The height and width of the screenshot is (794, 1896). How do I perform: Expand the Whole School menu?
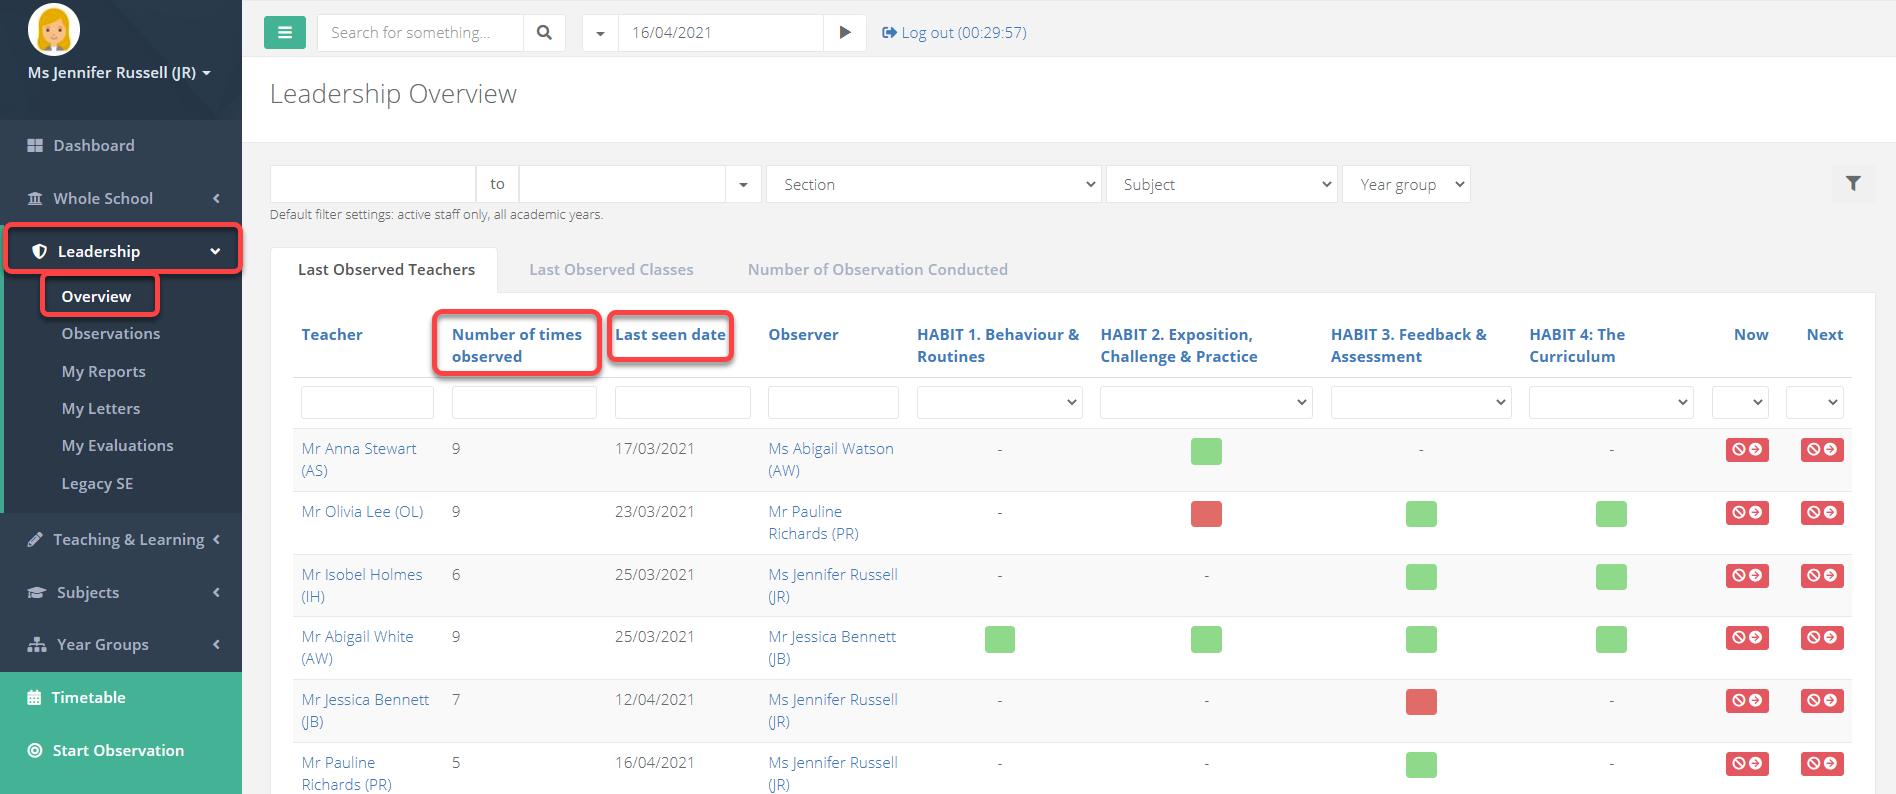[x=121, y=198]
